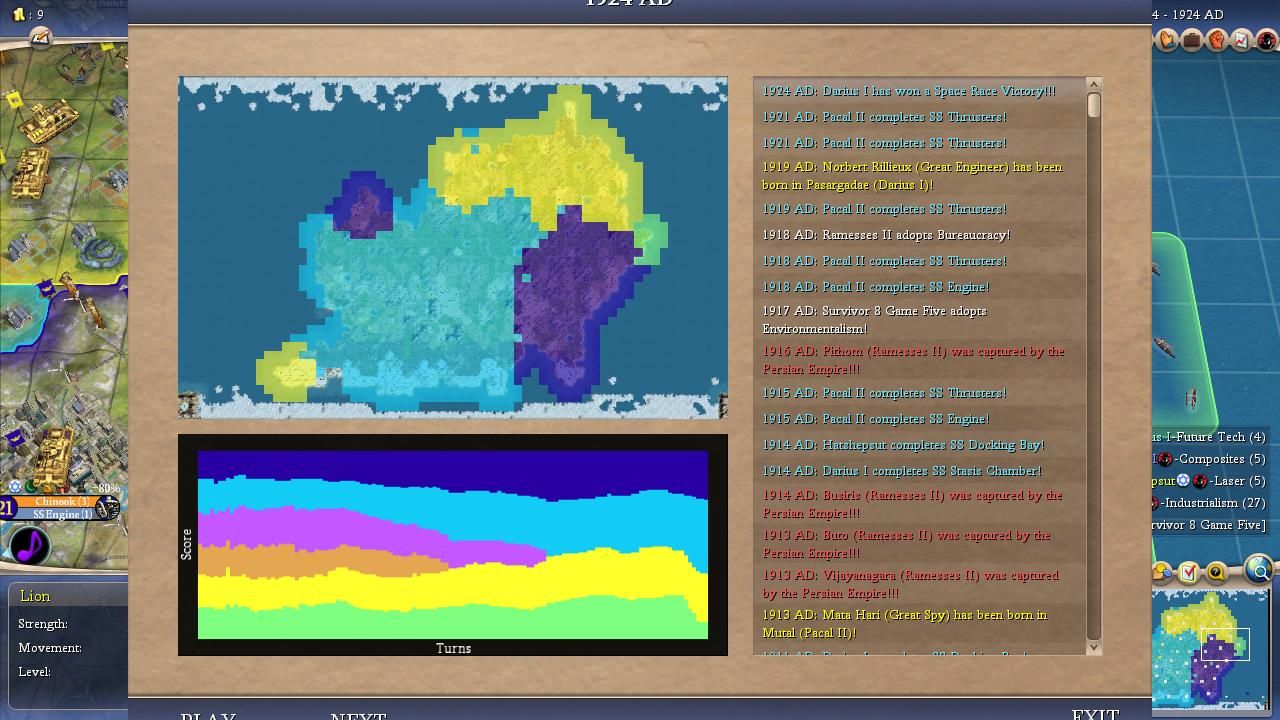
Task: Open the religion advisor (praying hands icon)
Action: click(1167, 40)
